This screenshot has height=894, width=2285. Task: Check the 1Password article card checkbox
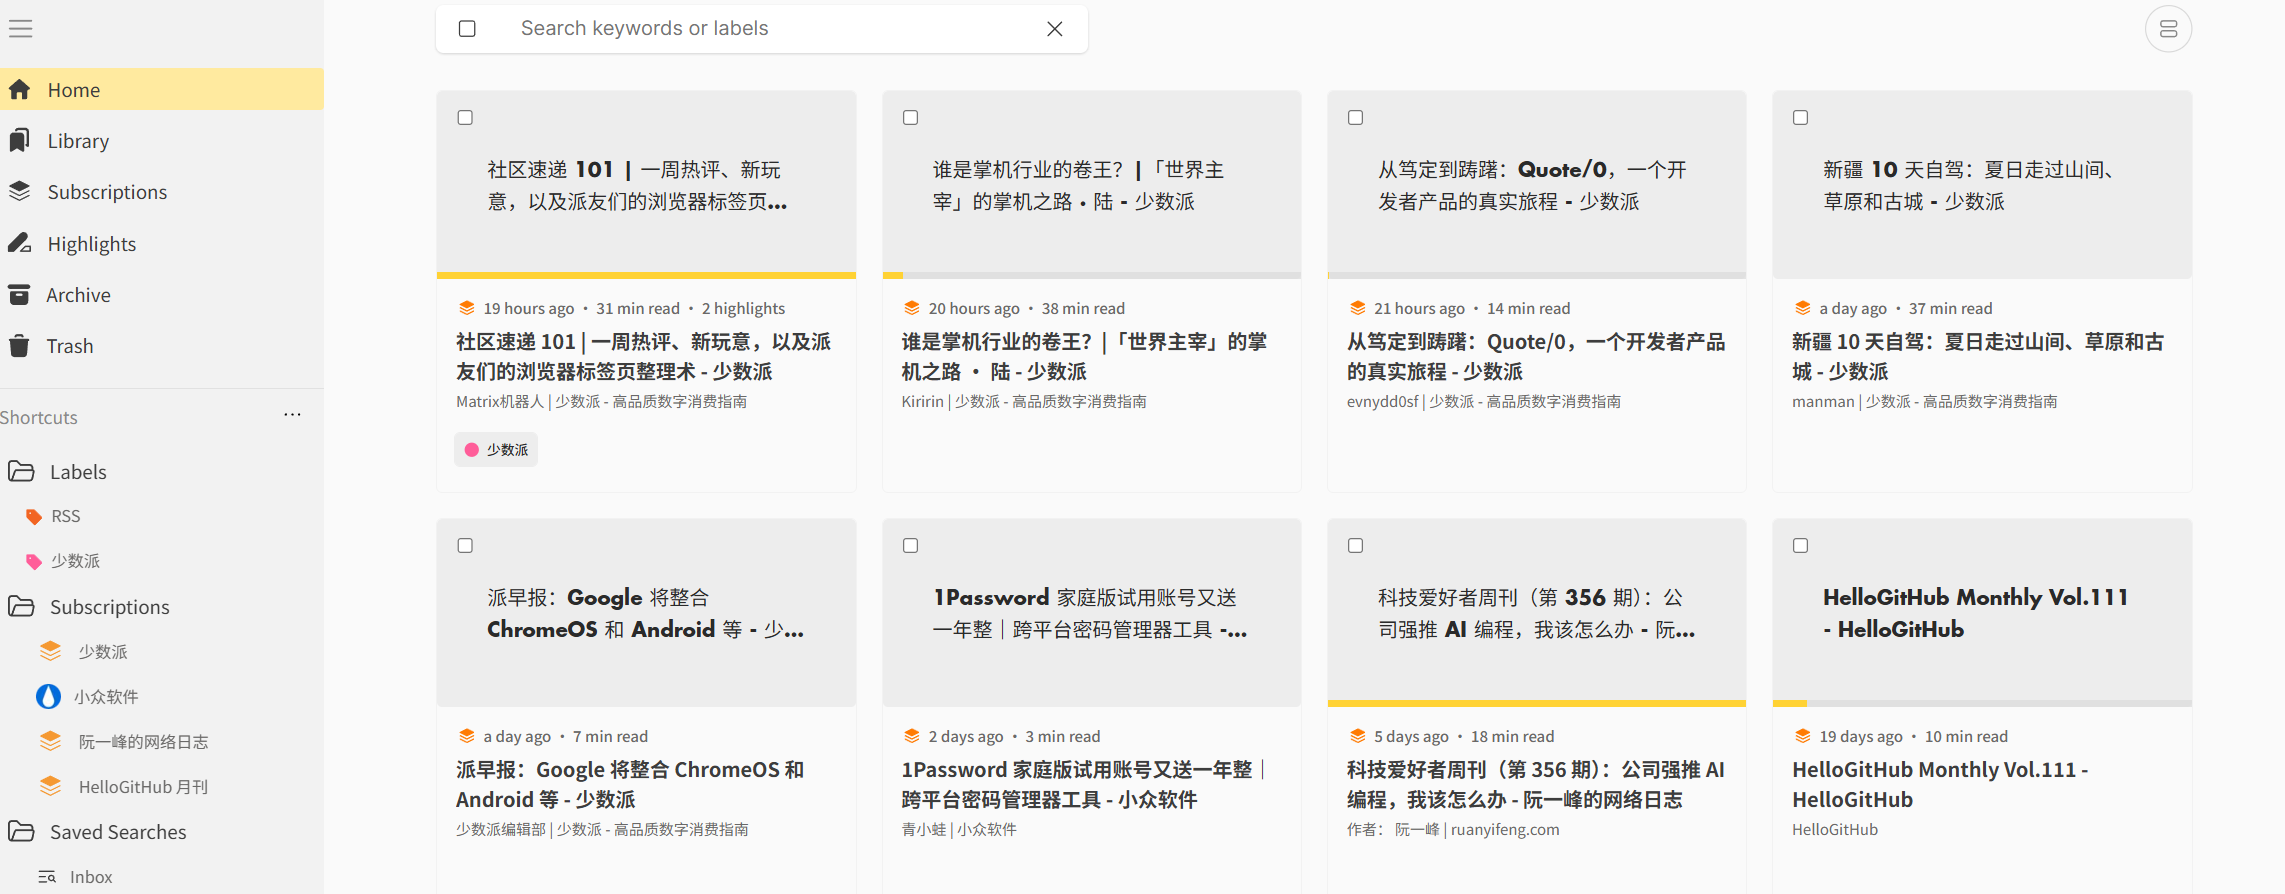pyautogui.click(x=910, y=545)
